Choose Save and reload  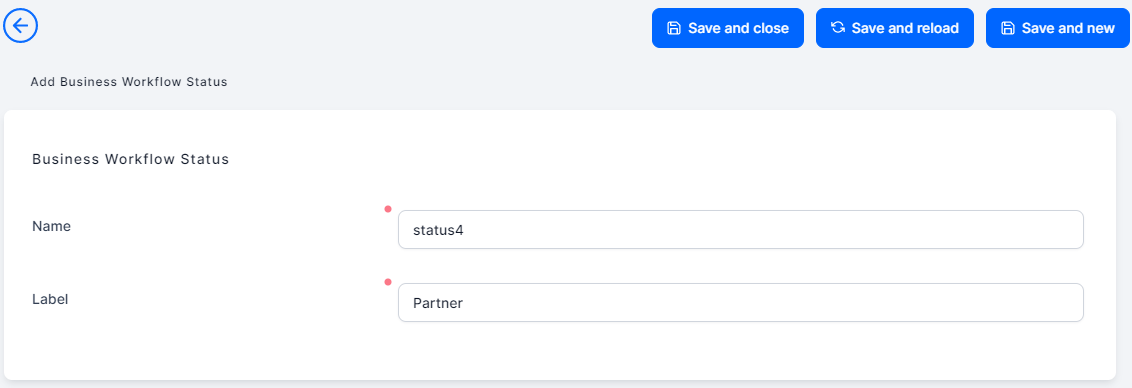[x=894, y=28]
